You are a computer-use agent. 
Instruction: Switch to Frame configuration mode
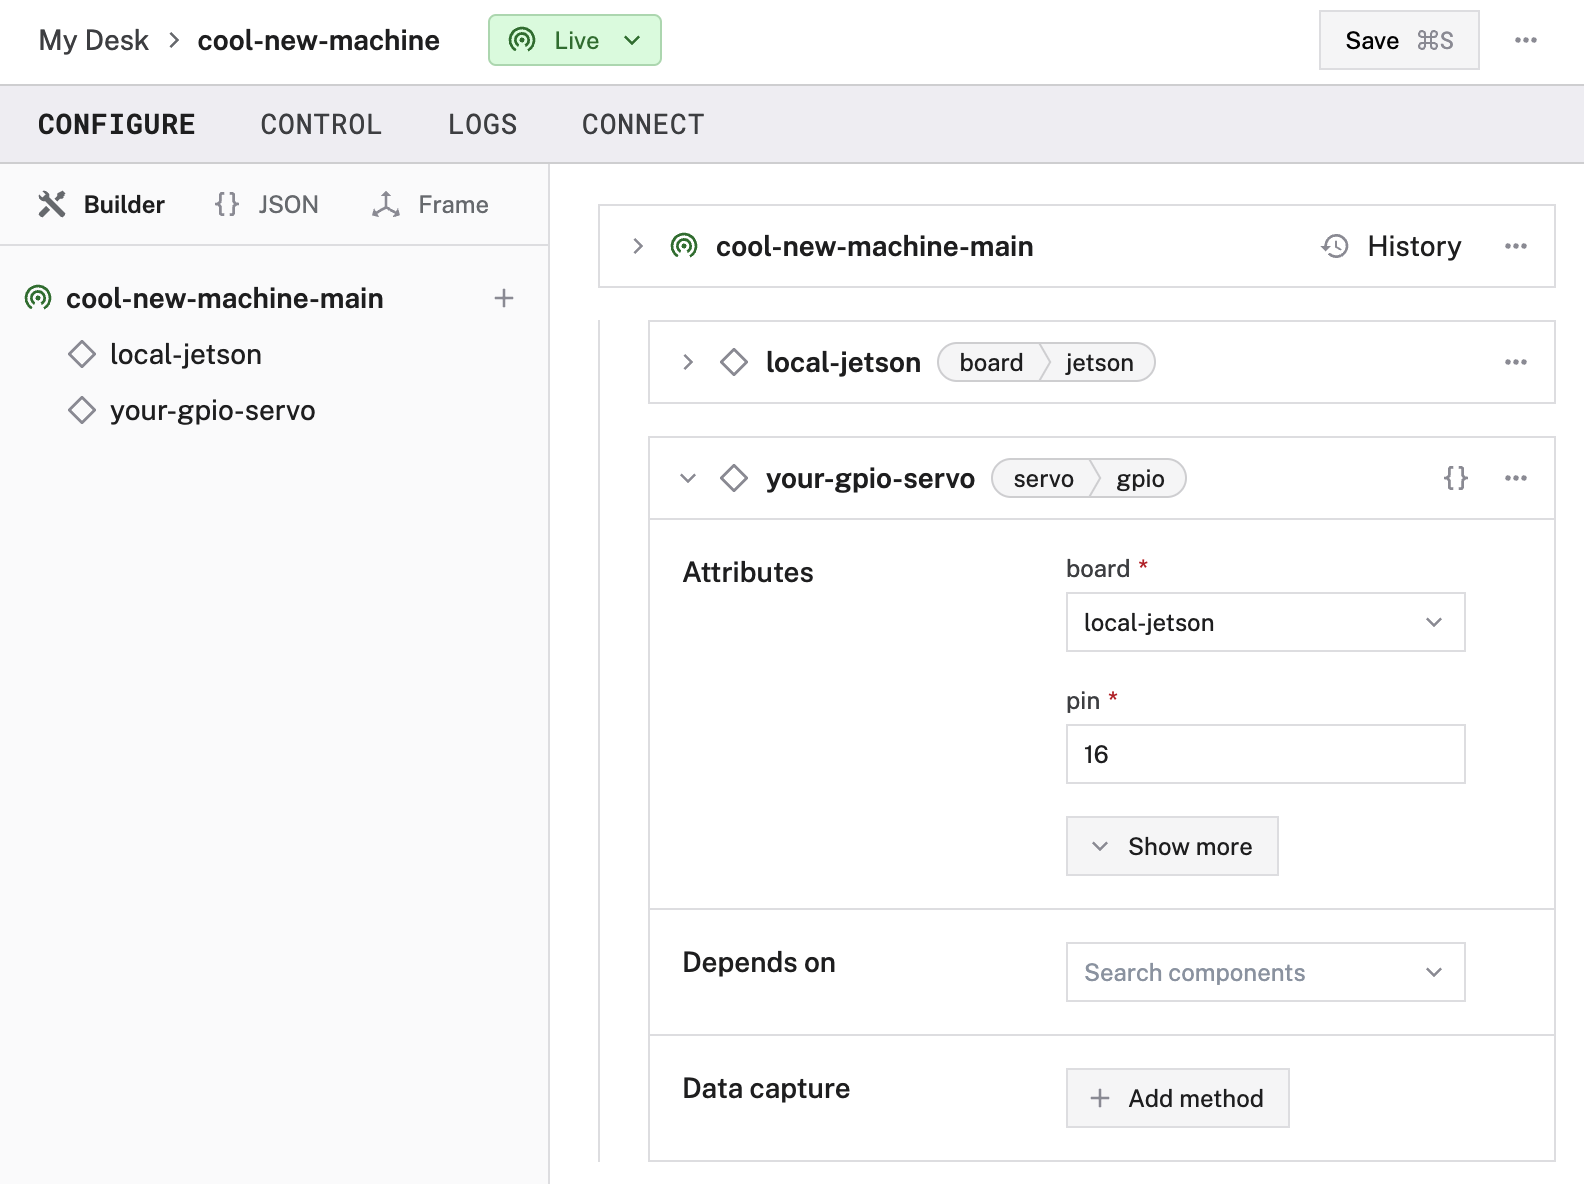(431, 205)
